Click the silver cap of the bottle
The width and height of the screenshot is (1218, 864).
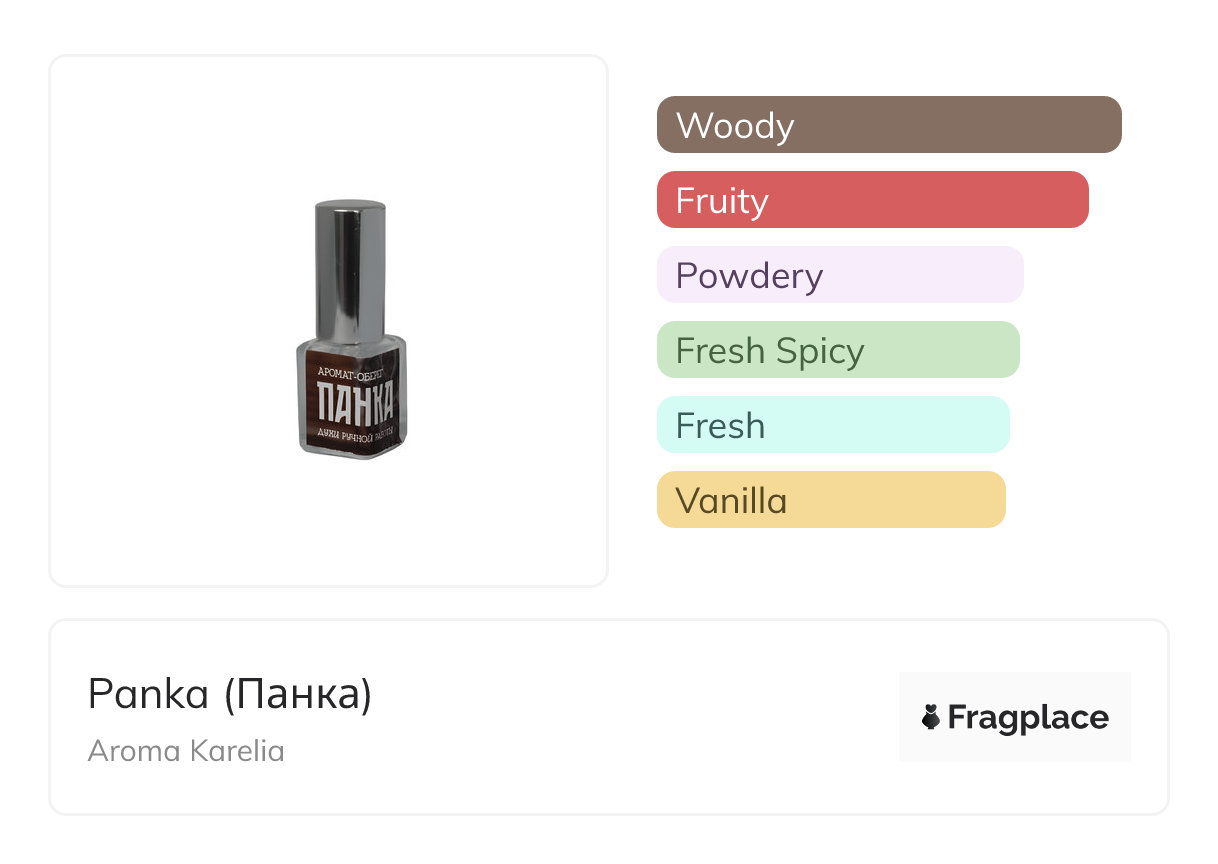point(350,268)
